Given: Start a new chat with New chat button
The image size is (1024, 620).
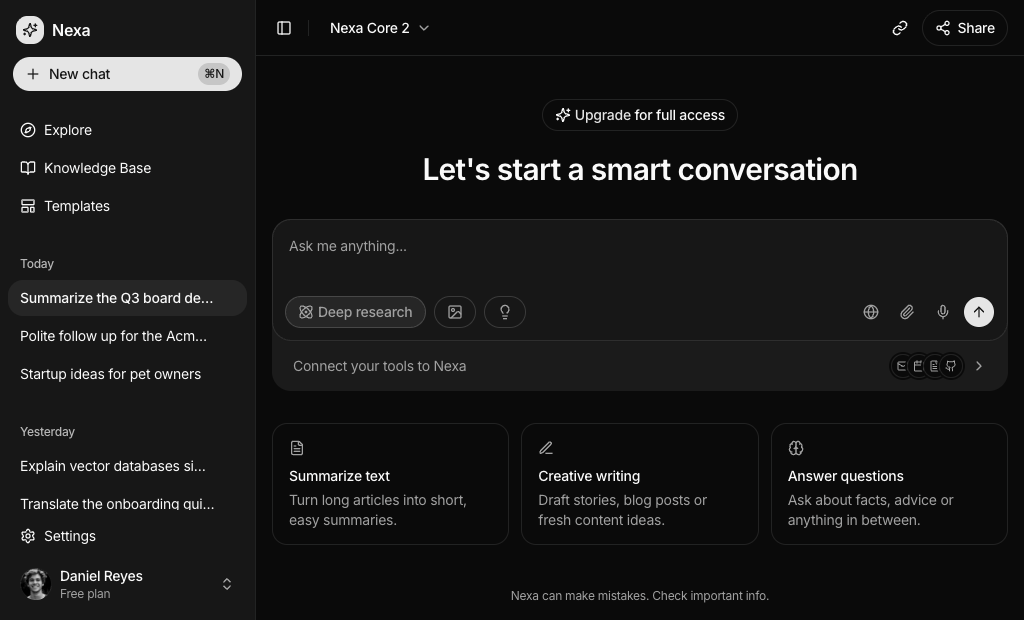Looking at the screenshot, I should [x=127, y=74].
